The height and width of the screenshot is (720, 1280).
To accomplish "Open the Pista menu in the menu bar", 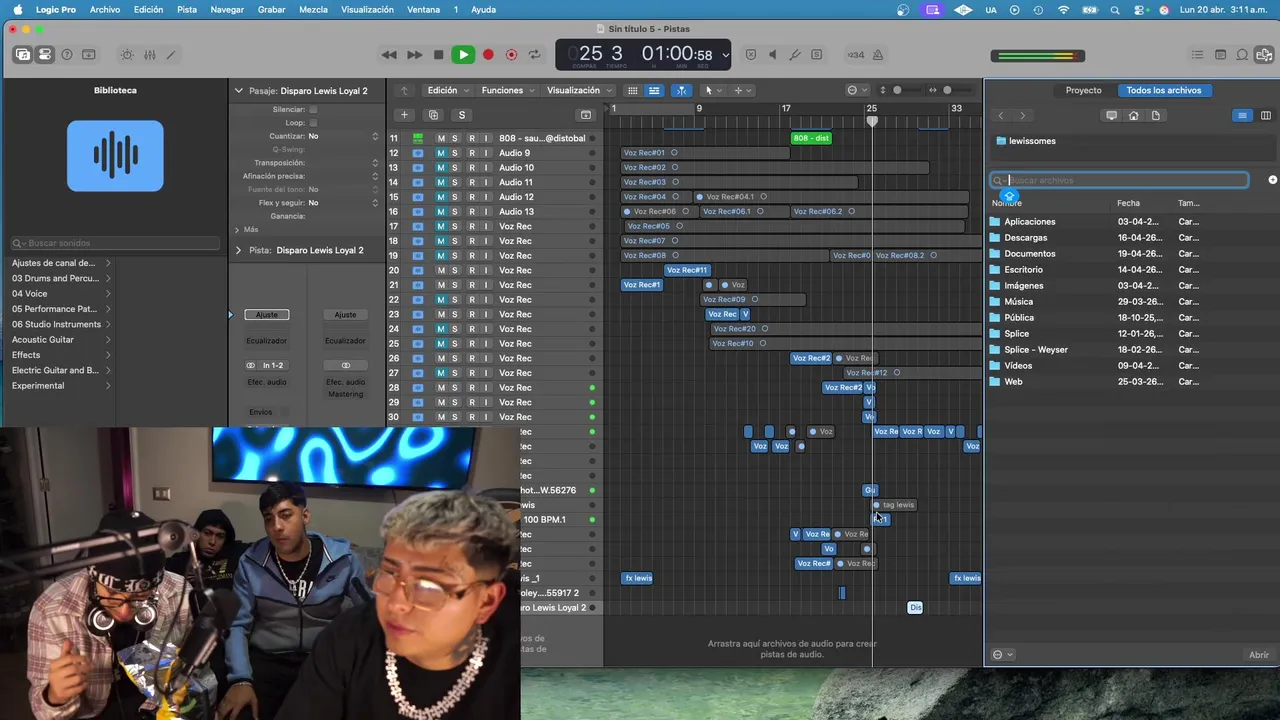I will [x=187, y=9].
